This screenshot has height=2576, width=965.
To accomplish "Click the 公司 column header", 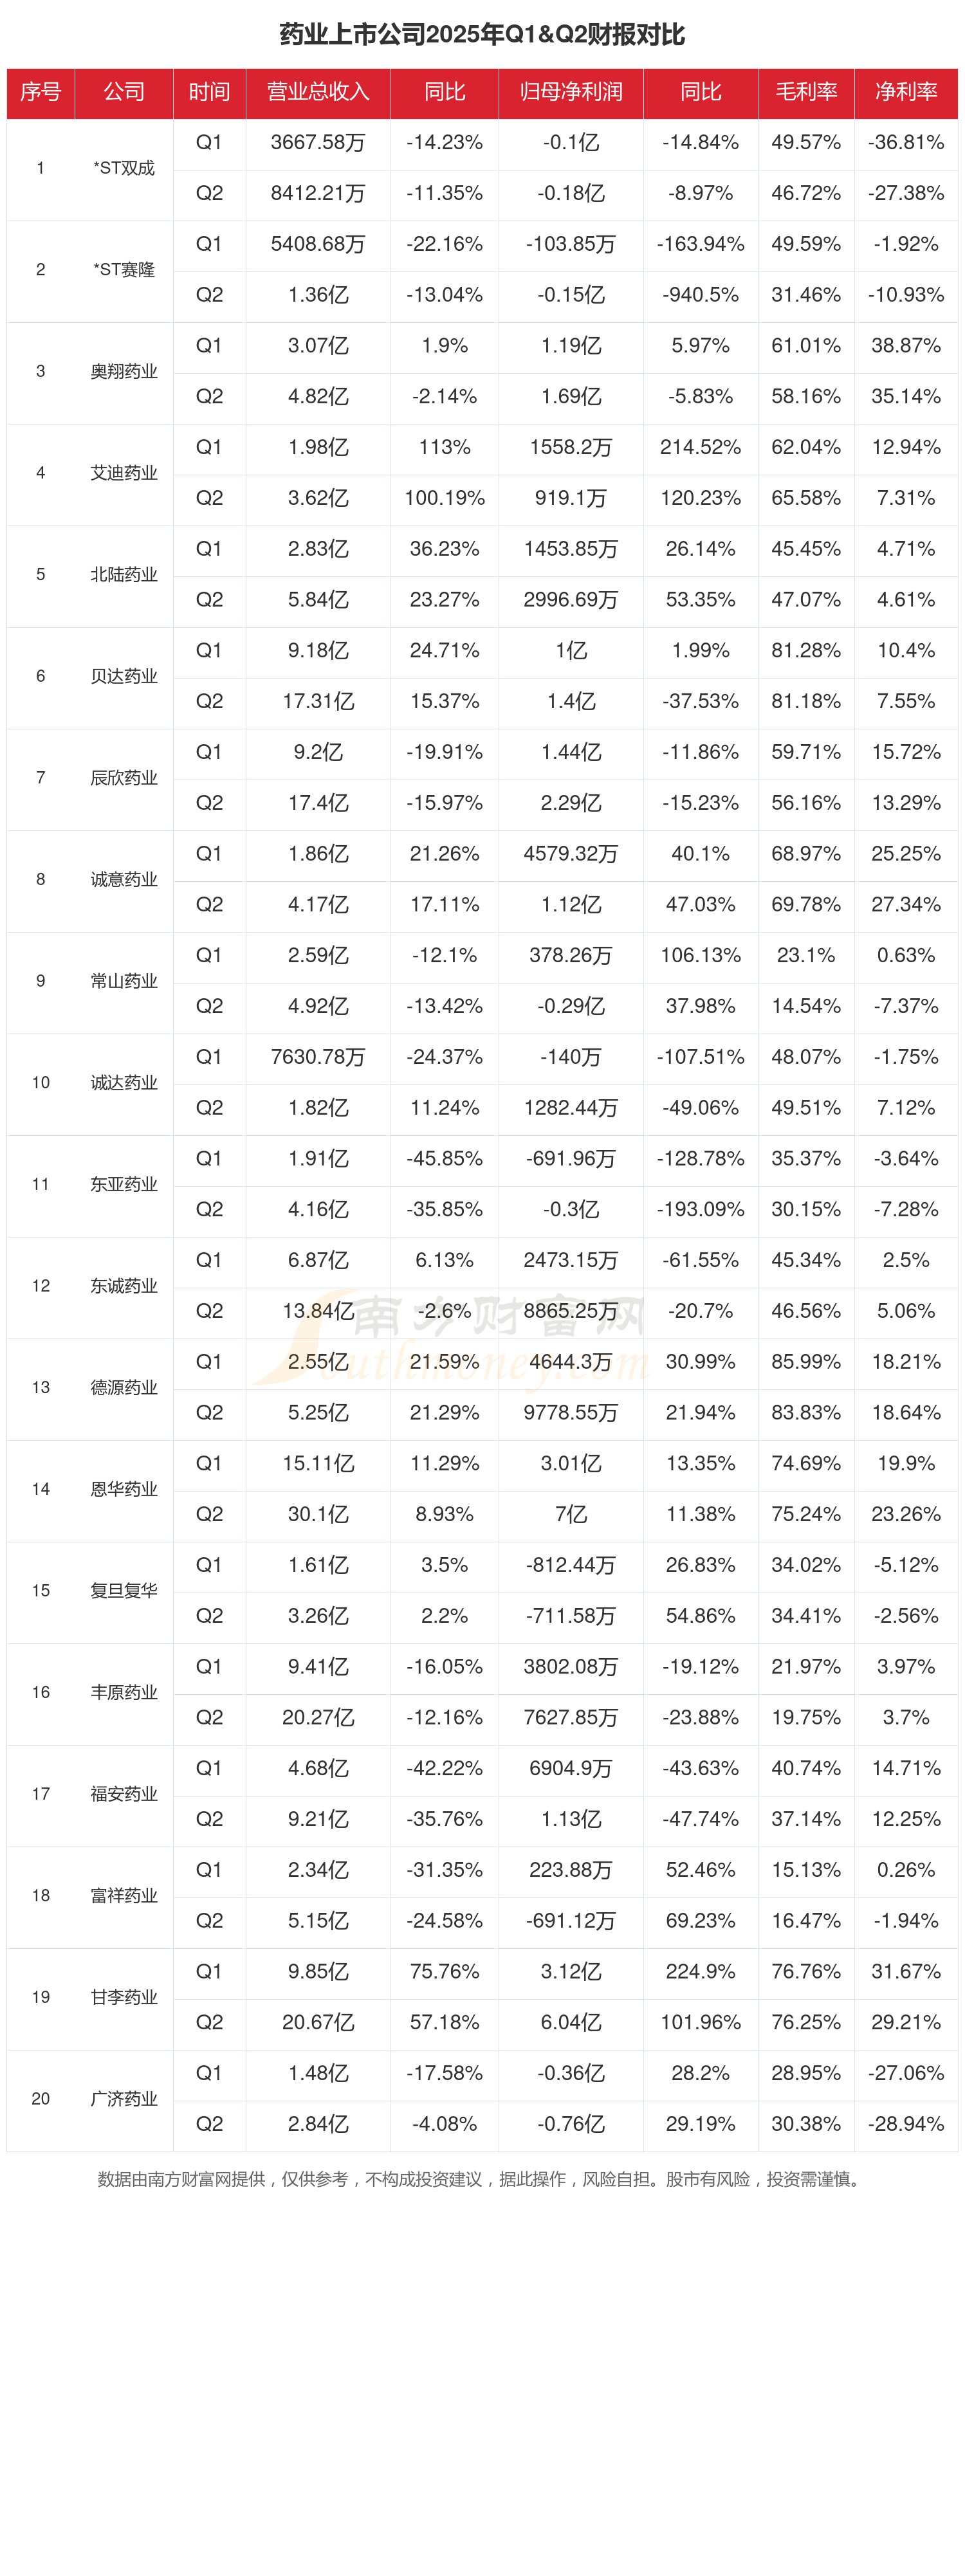I will pyautogui.click(x=124, y=92).
